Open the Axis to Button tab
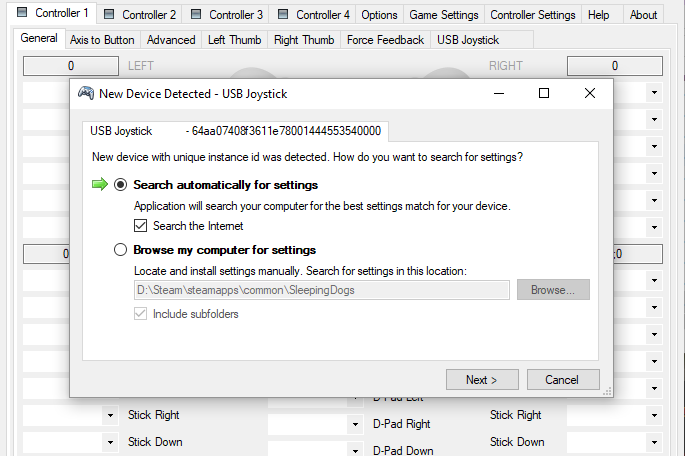Image resolution: width=685 pixels, height=456 pixels. pyautogui.click(x=102, y=40)
